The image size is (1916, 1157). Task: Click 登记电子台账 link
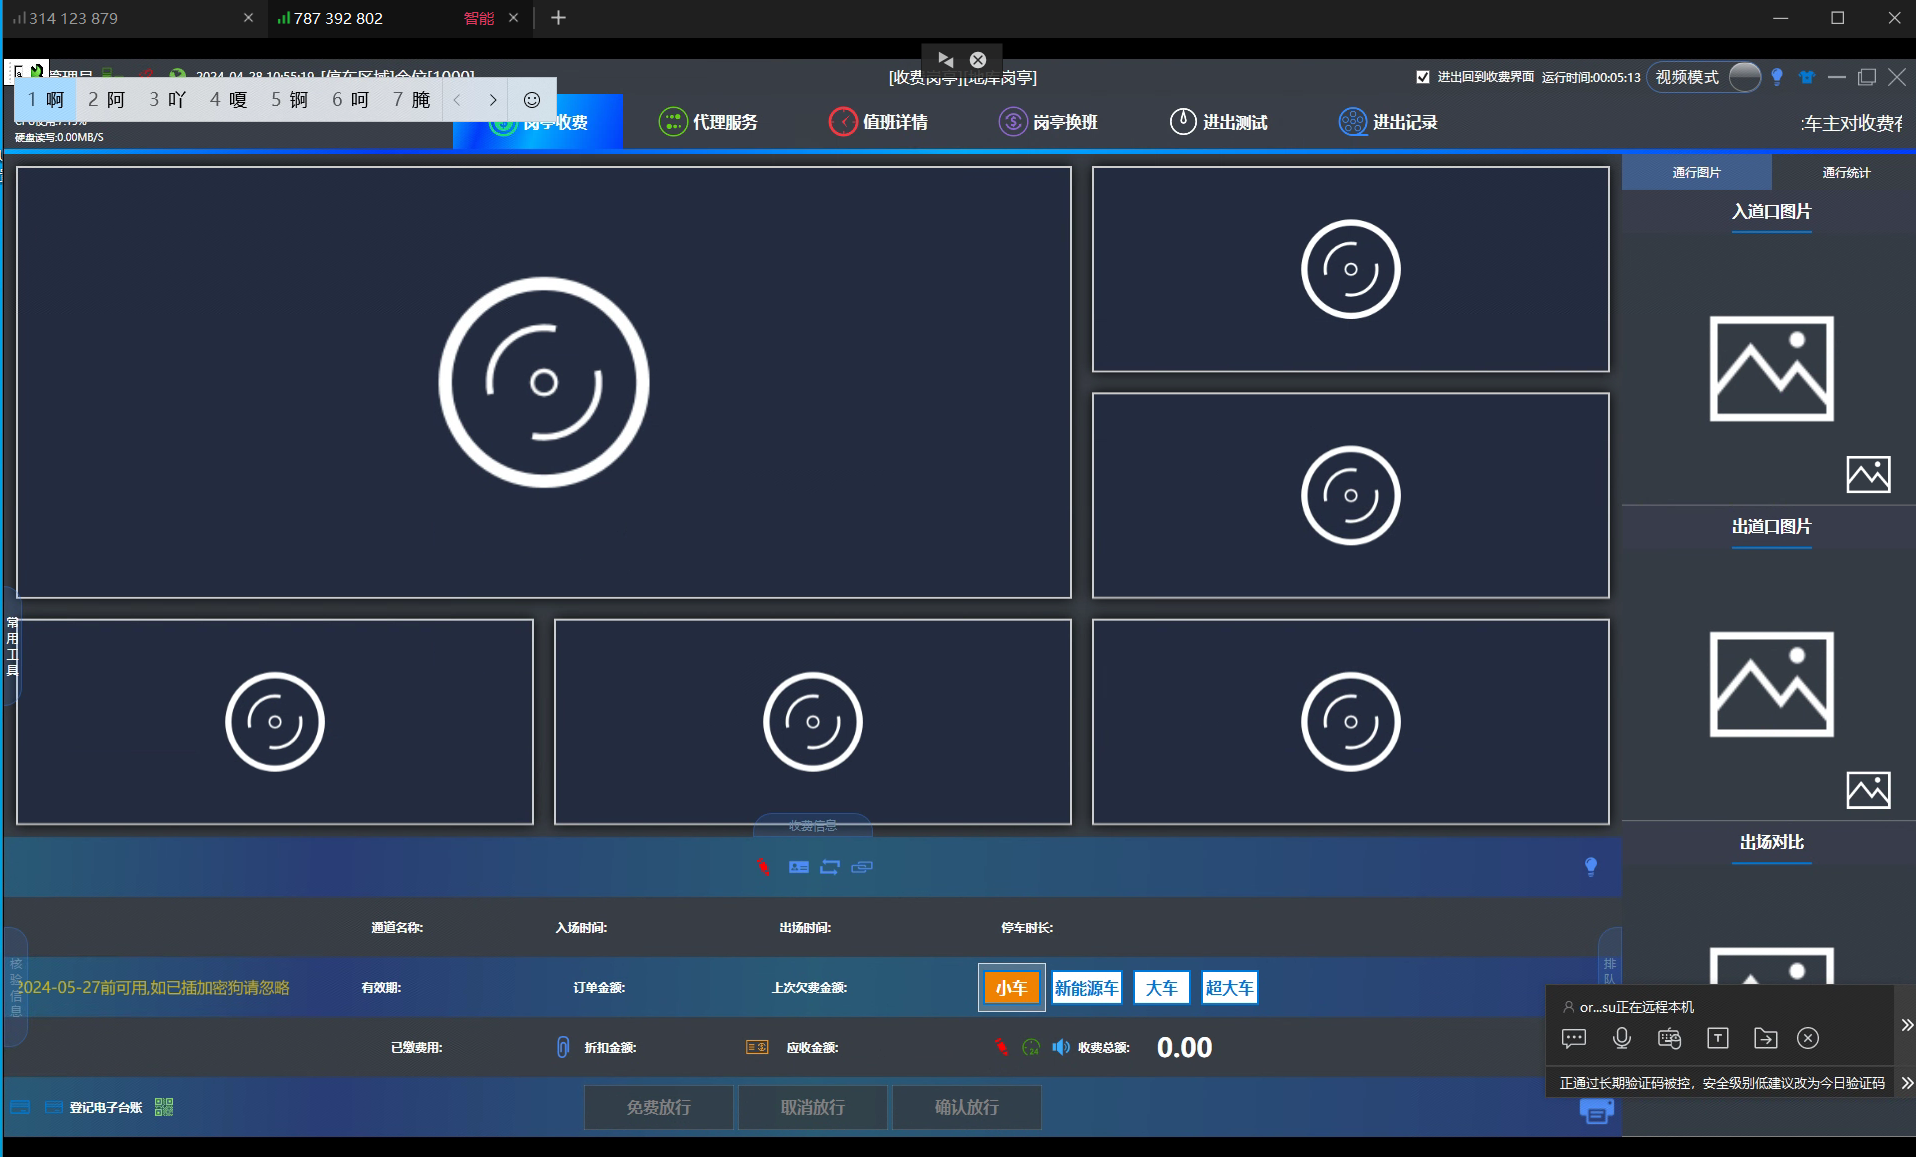105,1107
